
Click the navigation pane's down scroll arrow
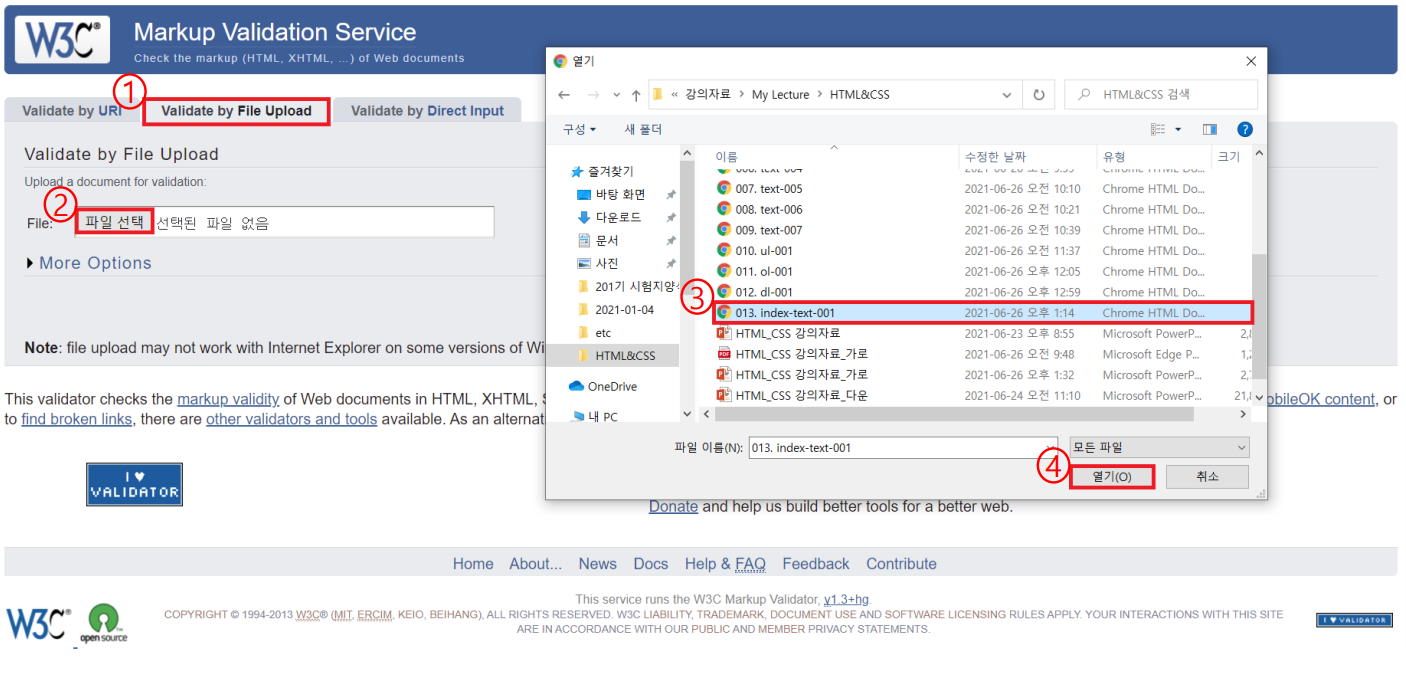(x=687, y=414)
